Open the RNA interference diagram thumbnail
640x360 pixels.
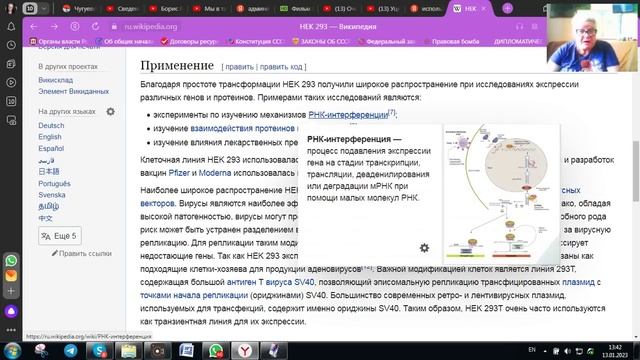(x=501, y=194)
